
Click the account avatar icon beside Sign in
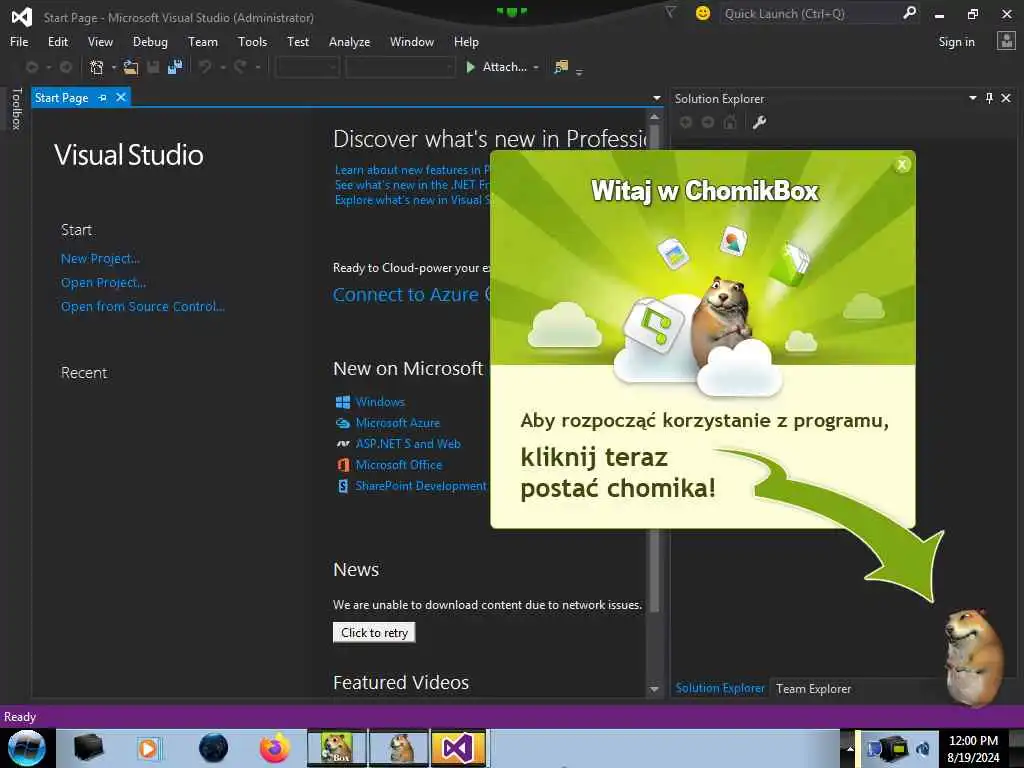point(1006,41)
